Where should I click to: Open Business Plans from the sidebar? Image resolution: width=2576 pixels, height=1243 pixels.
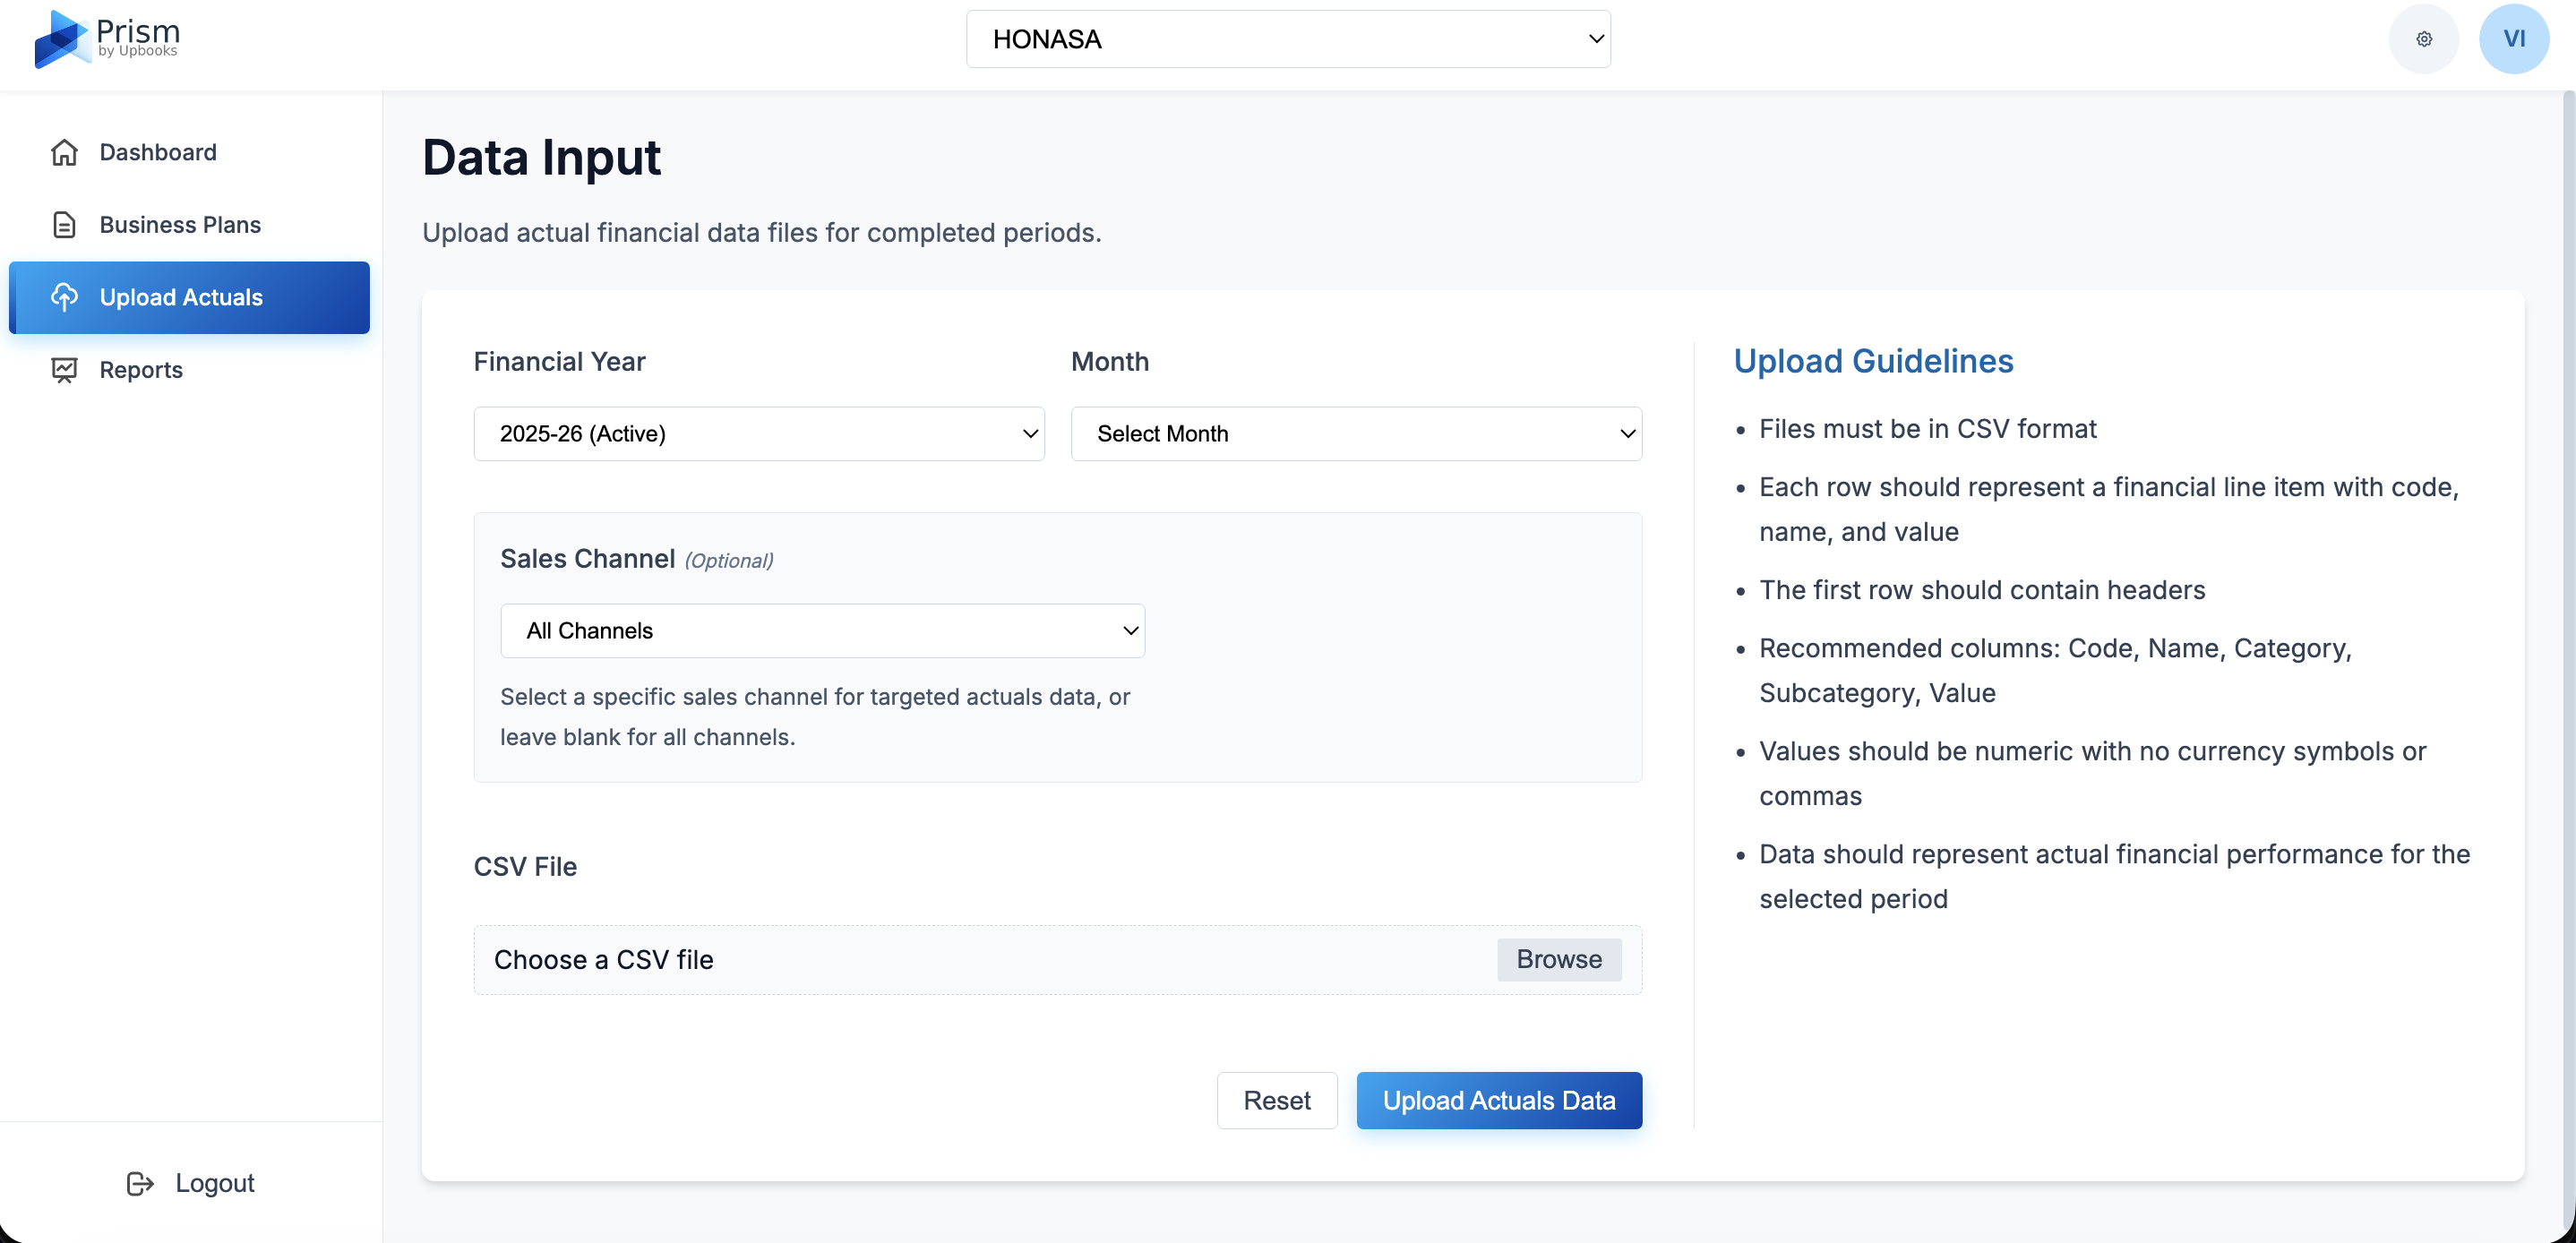point(180,225)
